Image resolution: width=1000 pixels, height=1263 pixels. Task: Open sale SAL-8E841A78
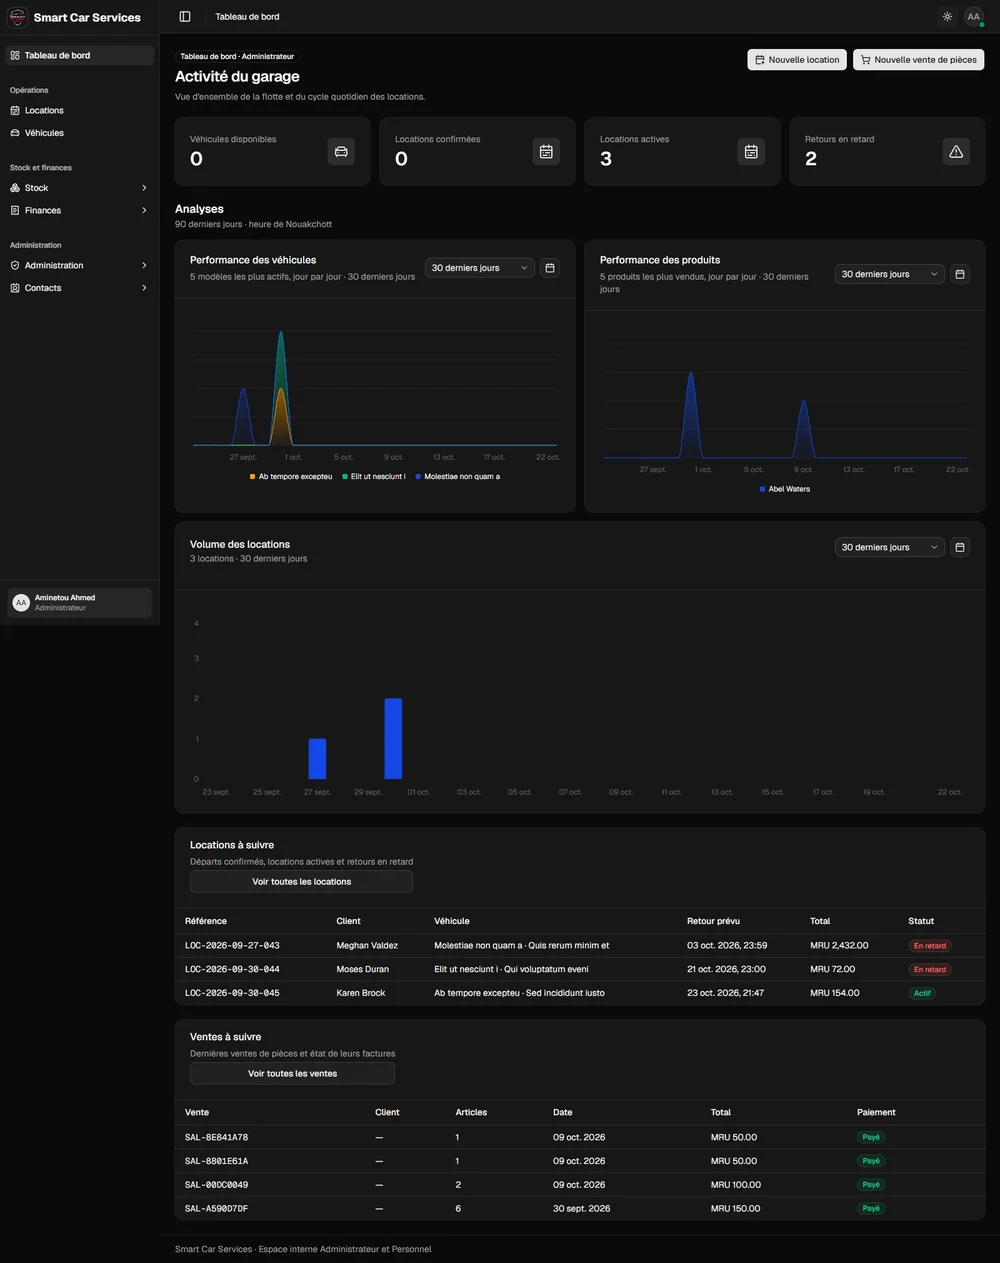click(216, 1138)
